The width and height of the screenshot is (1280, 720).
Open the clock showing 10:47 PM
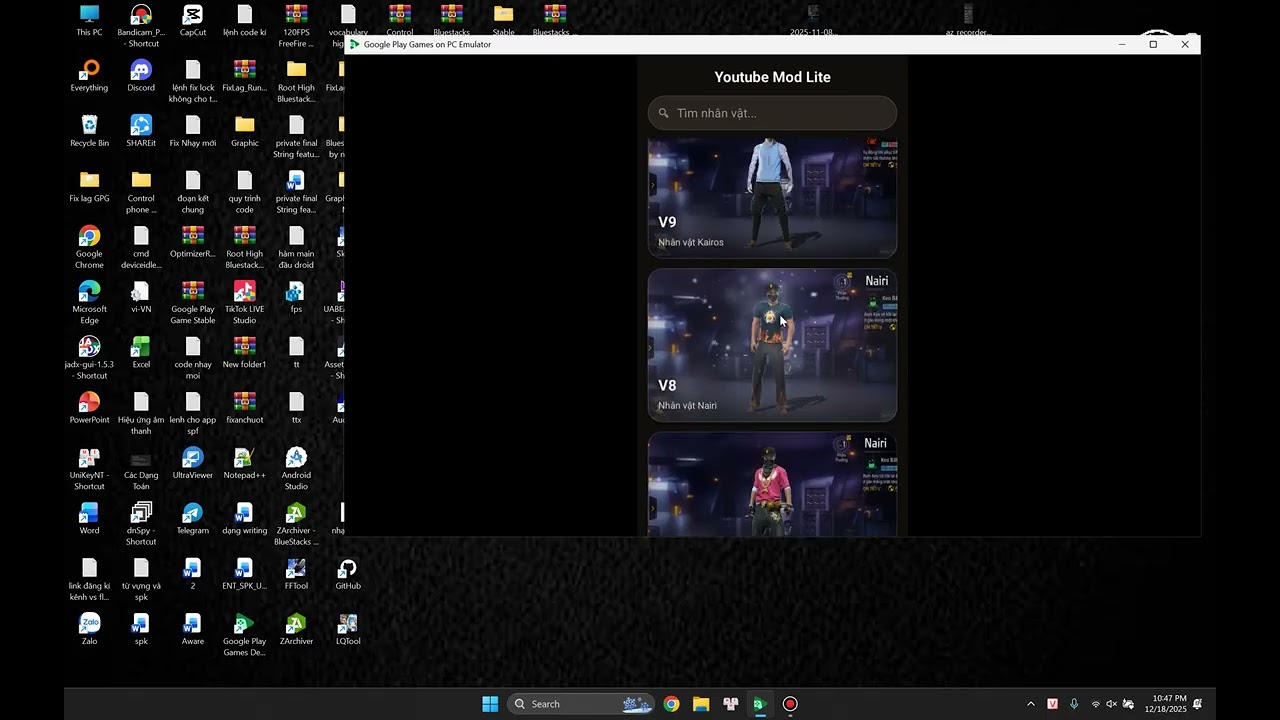tap(1168, 704)
